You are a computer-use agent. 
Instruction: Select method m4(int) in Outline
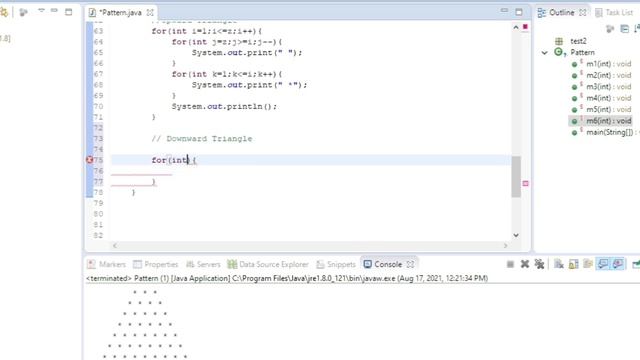click(x=602, y=98)
